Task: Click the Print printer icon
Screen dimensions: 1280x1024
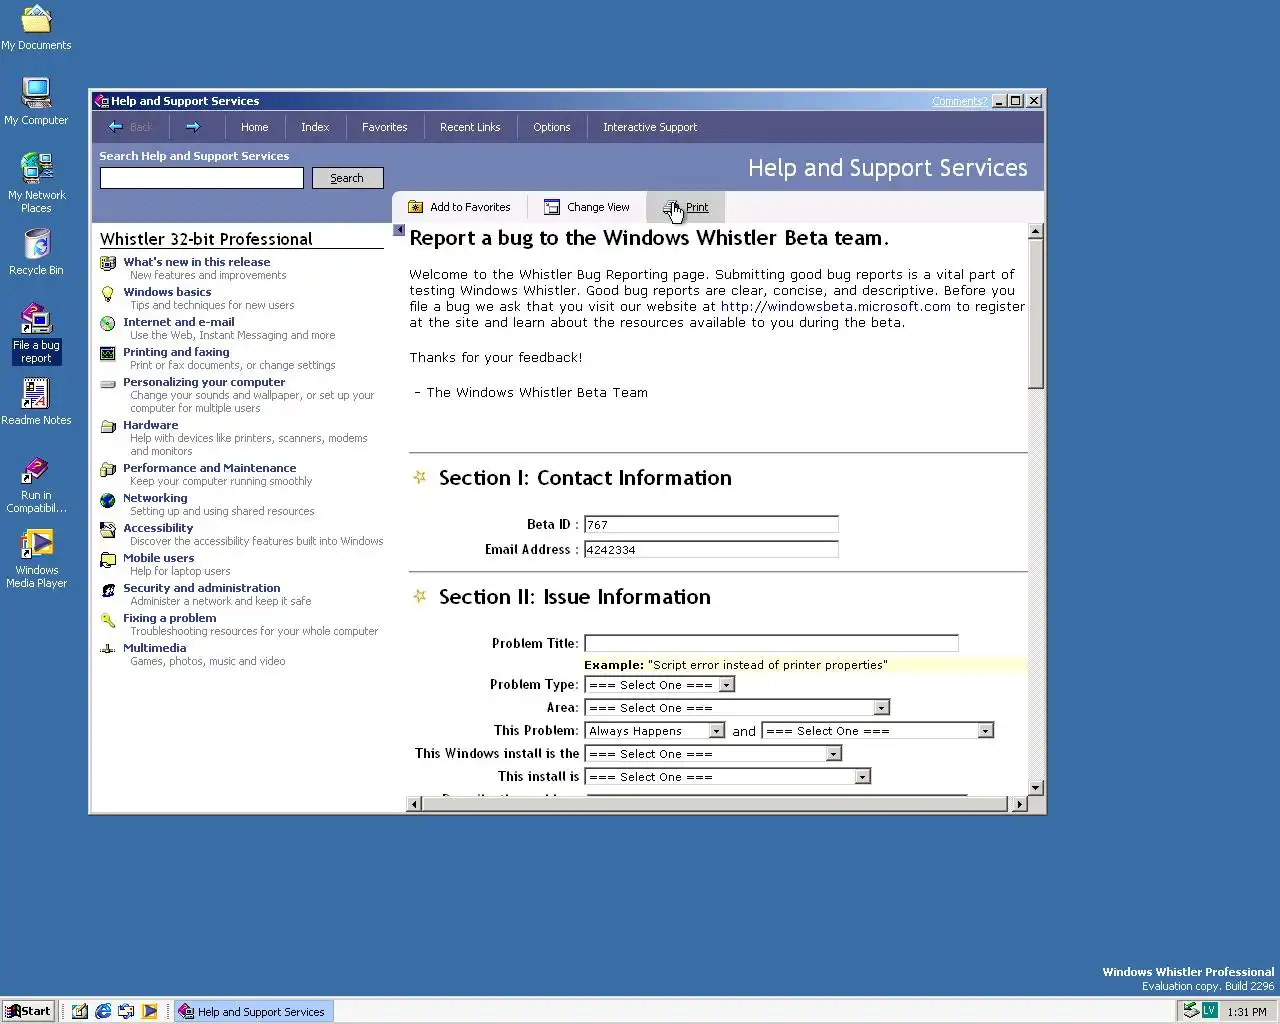Action: point(671,207)
